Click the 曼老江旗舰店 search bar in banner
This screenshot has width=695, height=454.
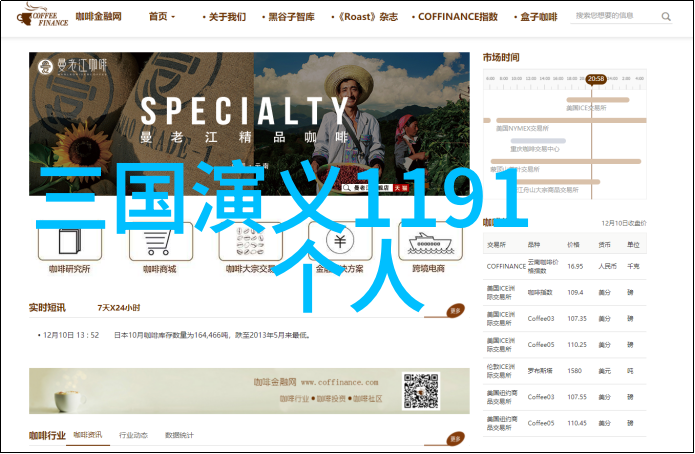375,188
